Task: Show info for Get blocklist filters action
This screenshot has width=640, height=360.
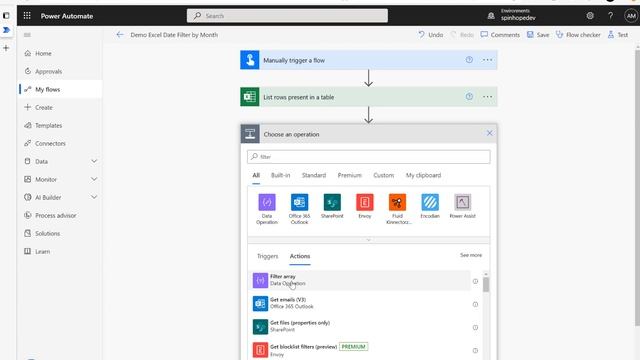Action: click(x=475, y=351)
